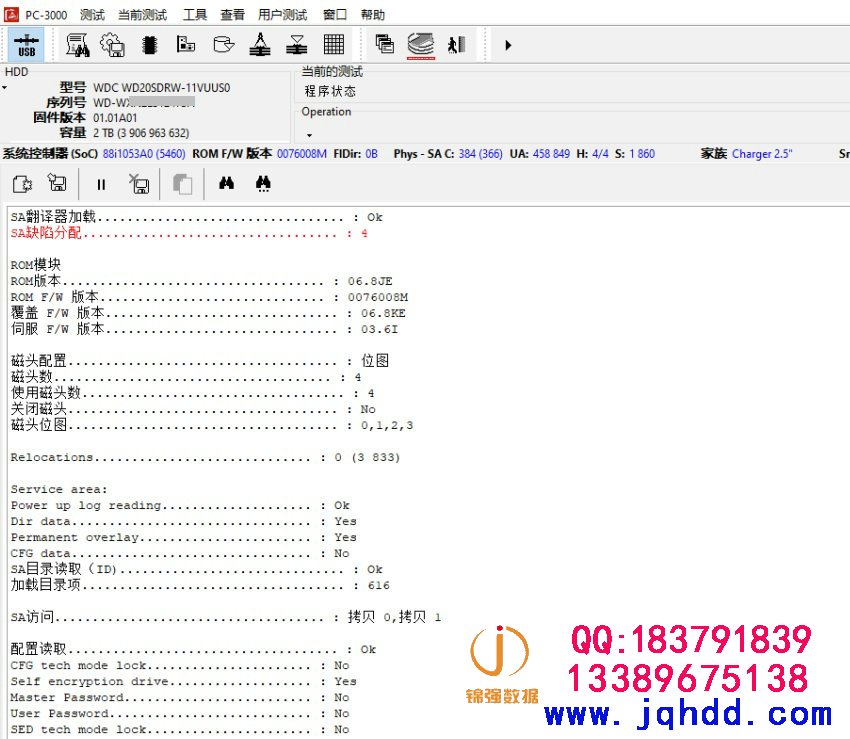Click the Master Password log line
The image size is (850, 739).
click(180, 697)
